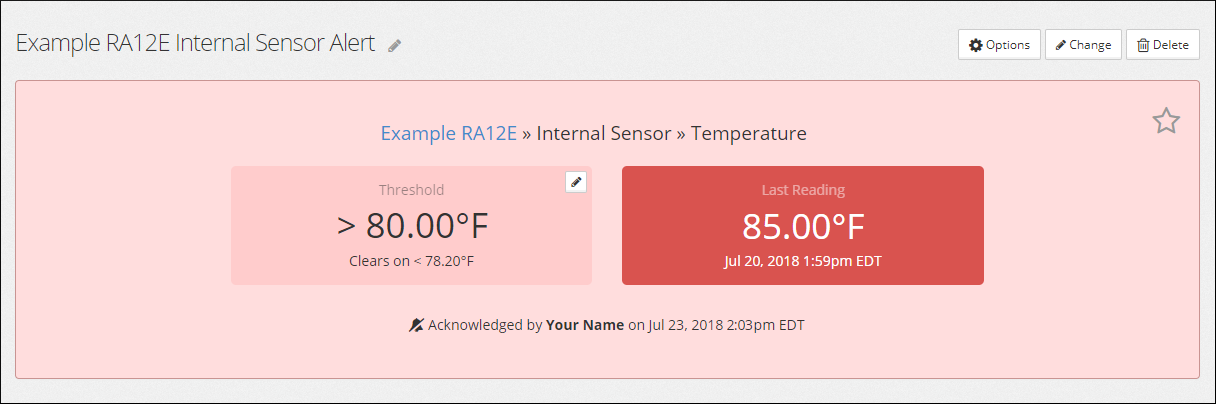The width and height of the screenshot is (1216, 404).
Task: Click the Last Reading label
Action: pos(803,190)
